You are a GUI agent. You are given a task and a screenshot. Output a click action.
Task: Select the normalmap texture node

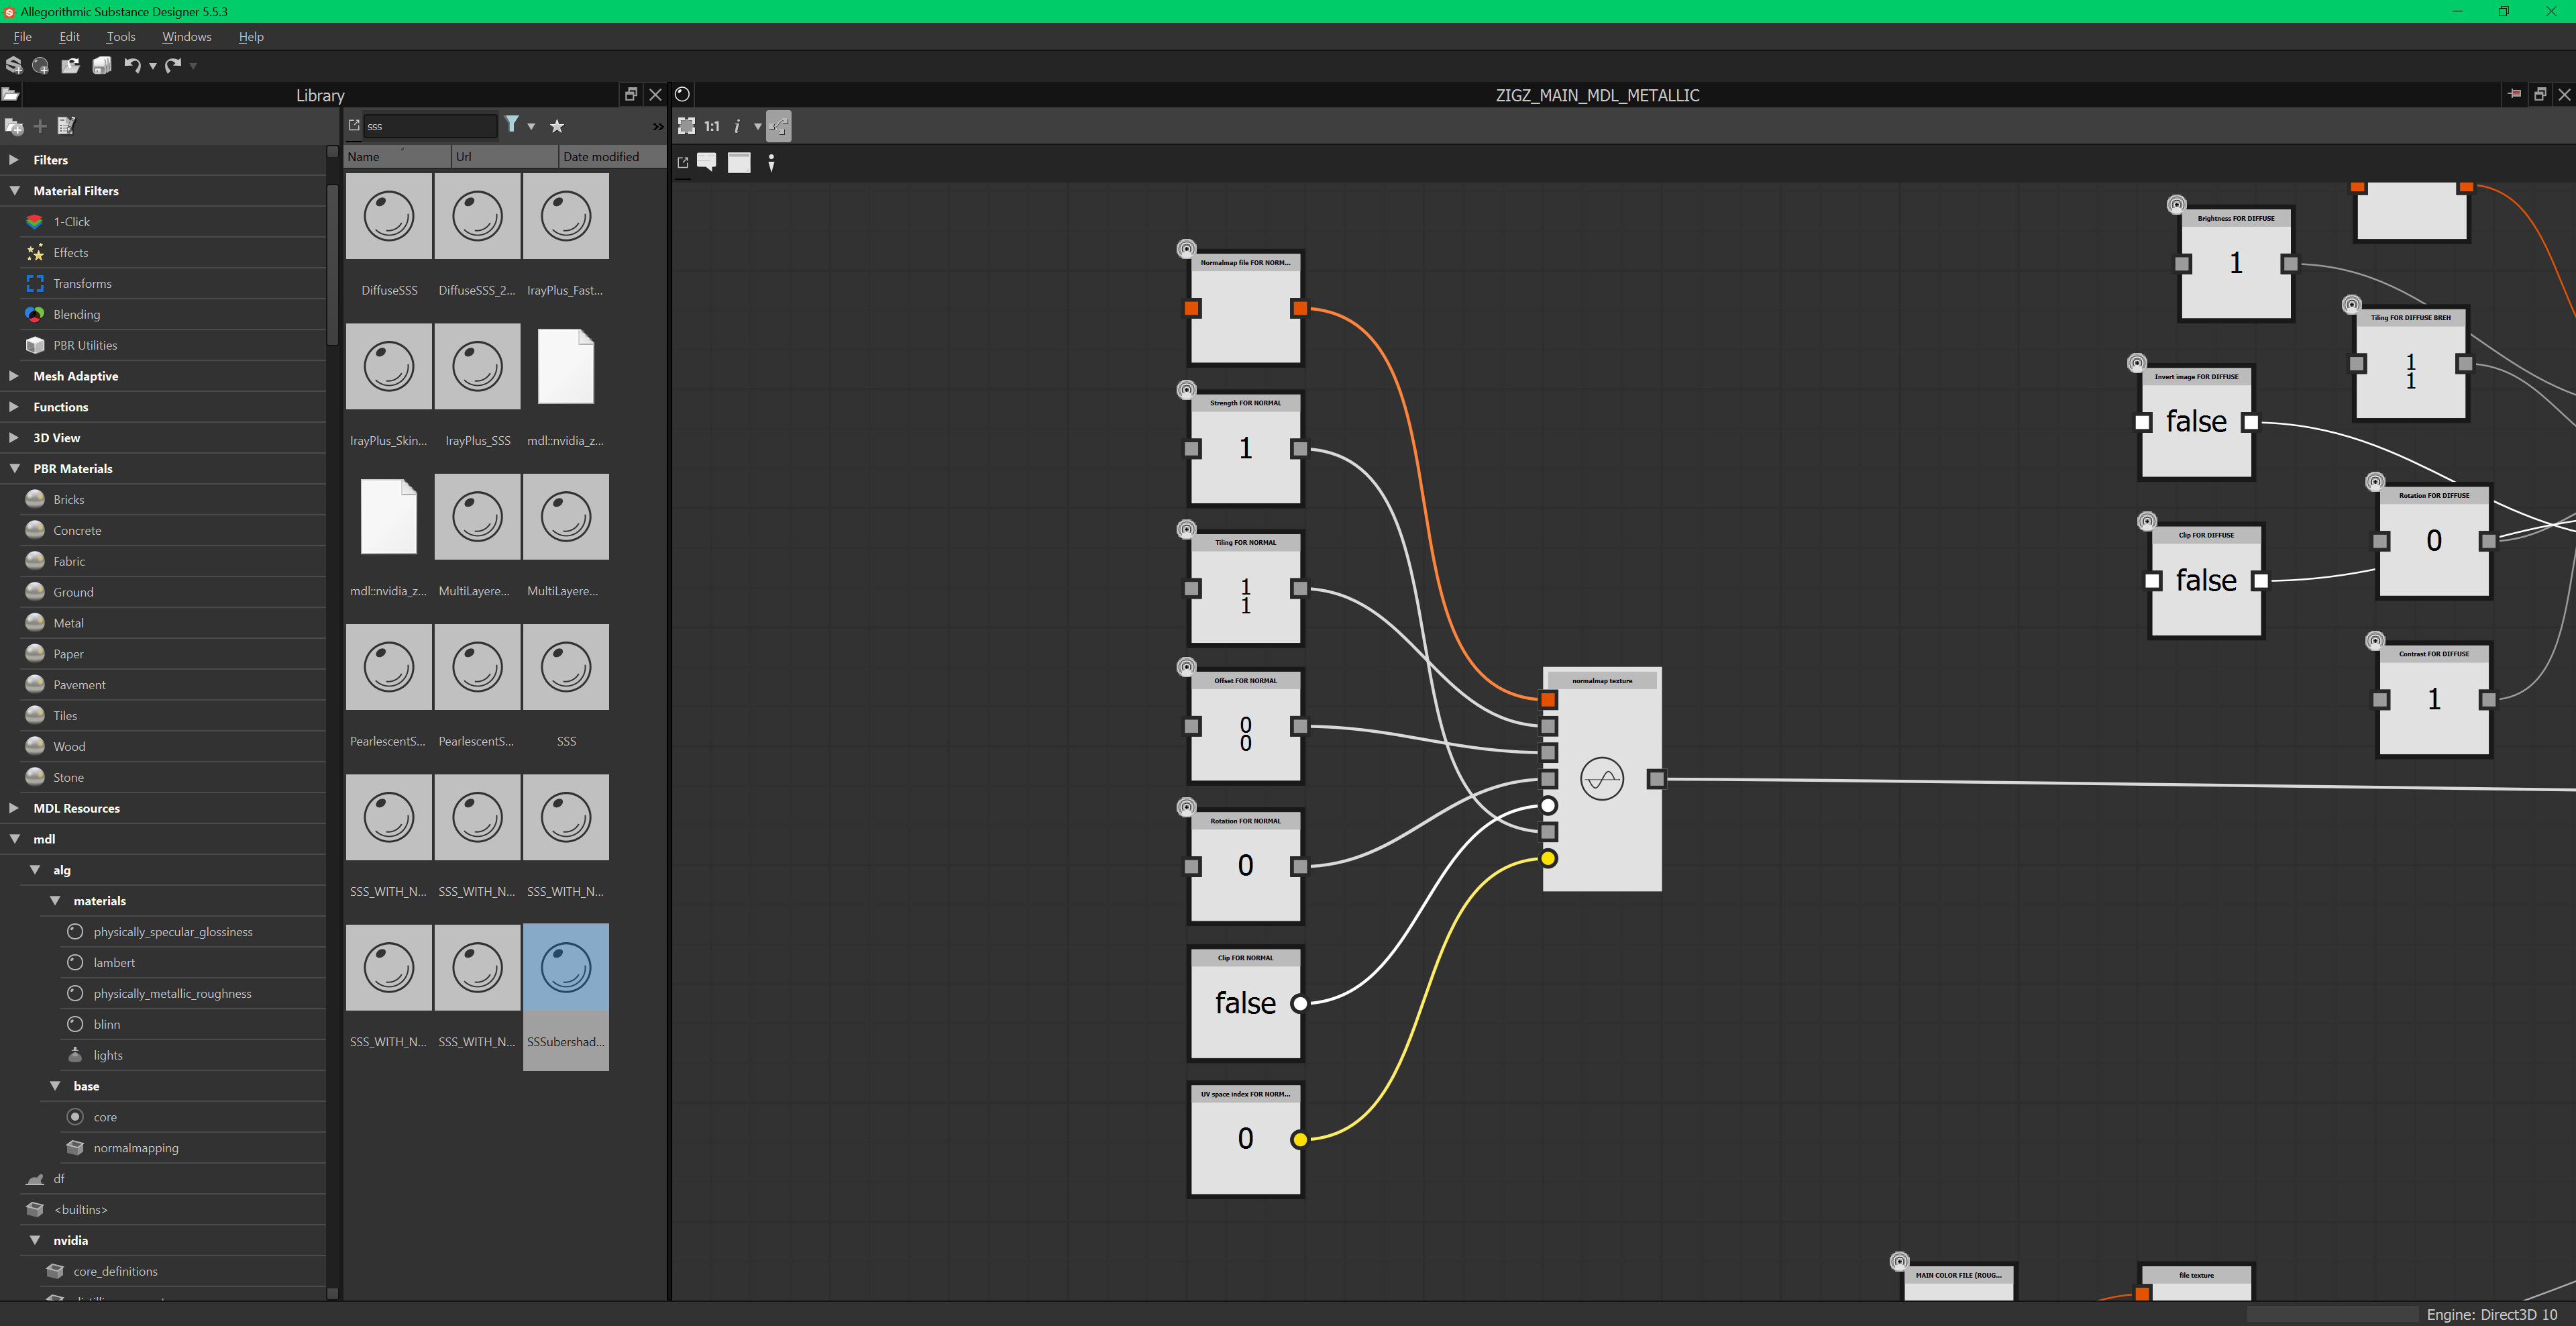point(1602,779)
